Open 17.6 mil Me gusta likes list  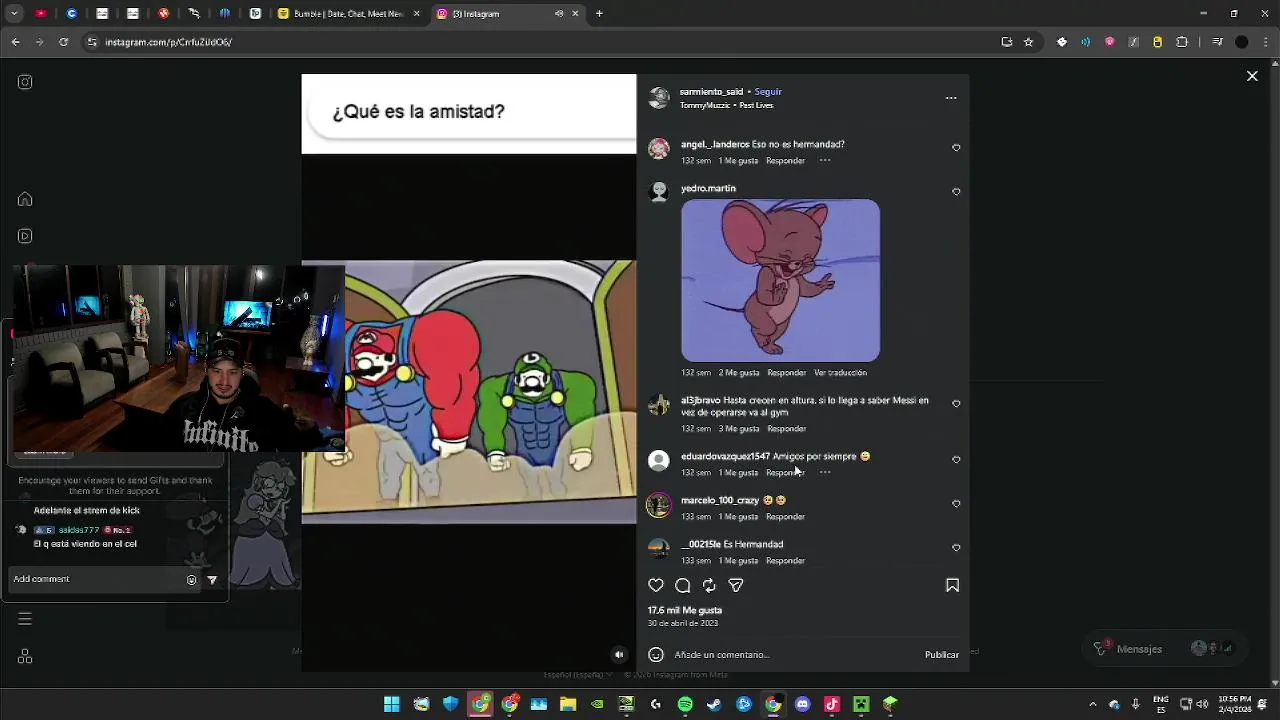(684, 610)
